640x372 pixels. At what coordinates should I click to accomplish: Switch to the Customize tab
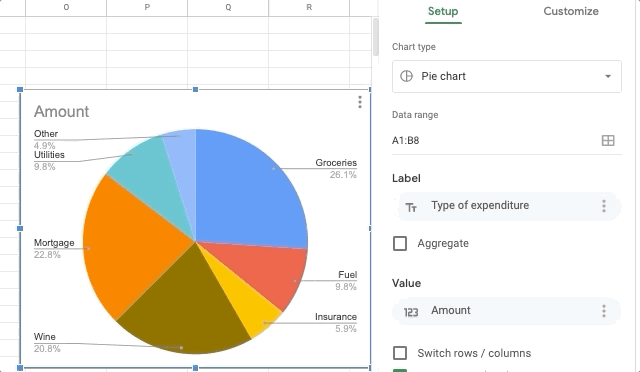[x=571, y=11]
